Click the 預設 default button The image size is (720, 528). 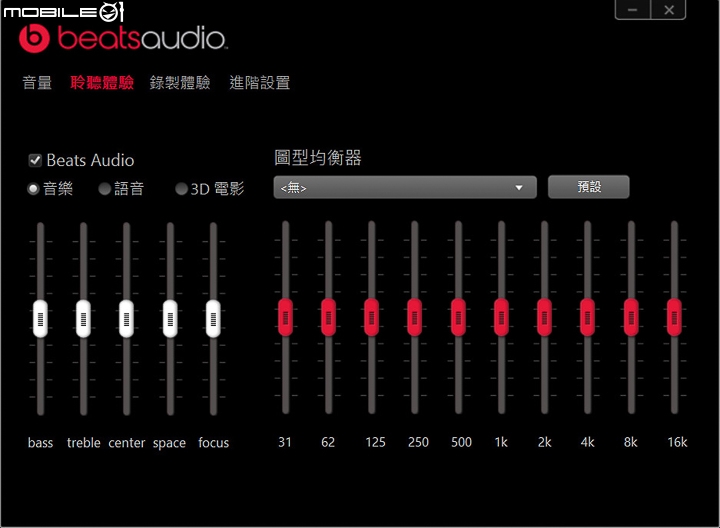[x=589, y=187]
